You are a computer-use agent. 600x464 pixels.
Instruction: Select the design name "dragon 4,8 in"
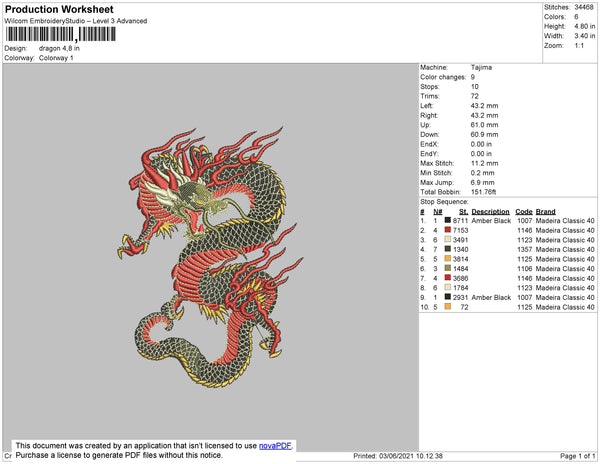[59, 48]
